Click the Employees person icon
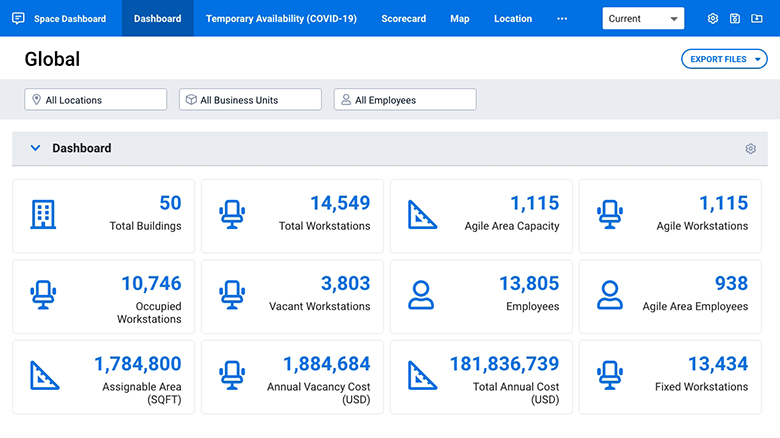The image size is (780, 438). (422, 295)
